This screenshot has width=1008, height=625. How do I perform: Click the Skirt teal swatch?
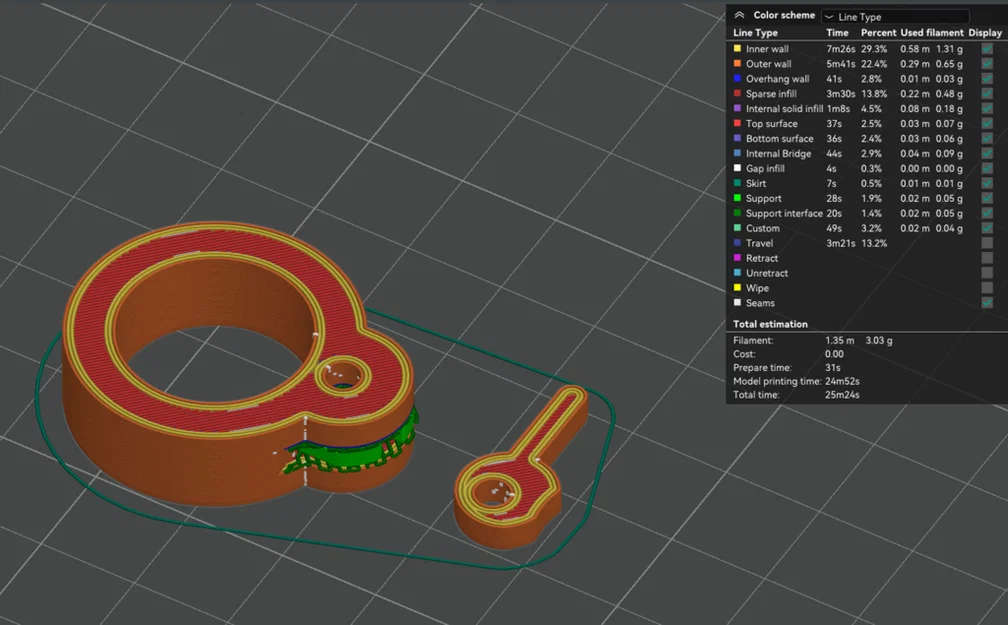tap(737, 183)
